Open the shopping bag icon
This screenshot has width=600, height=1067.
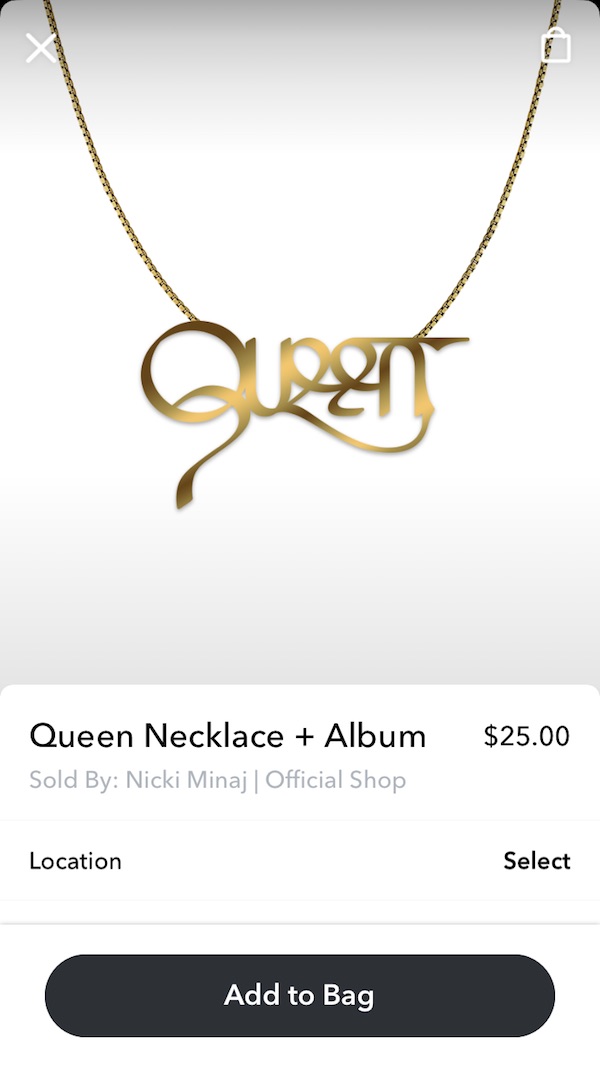[556, 46]
